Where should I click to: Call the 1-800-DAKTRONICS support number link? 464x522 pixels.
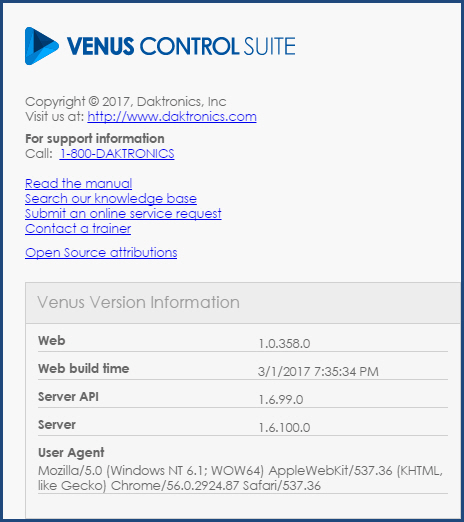click(x=117, y=154)
